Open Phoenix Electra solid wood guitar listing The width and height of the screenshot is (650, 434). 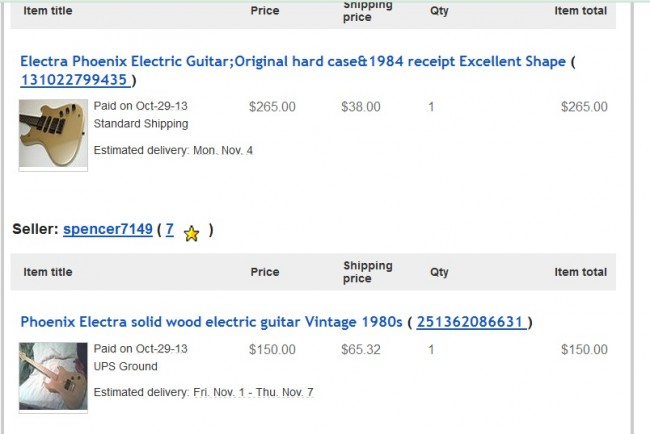[210, 322]
